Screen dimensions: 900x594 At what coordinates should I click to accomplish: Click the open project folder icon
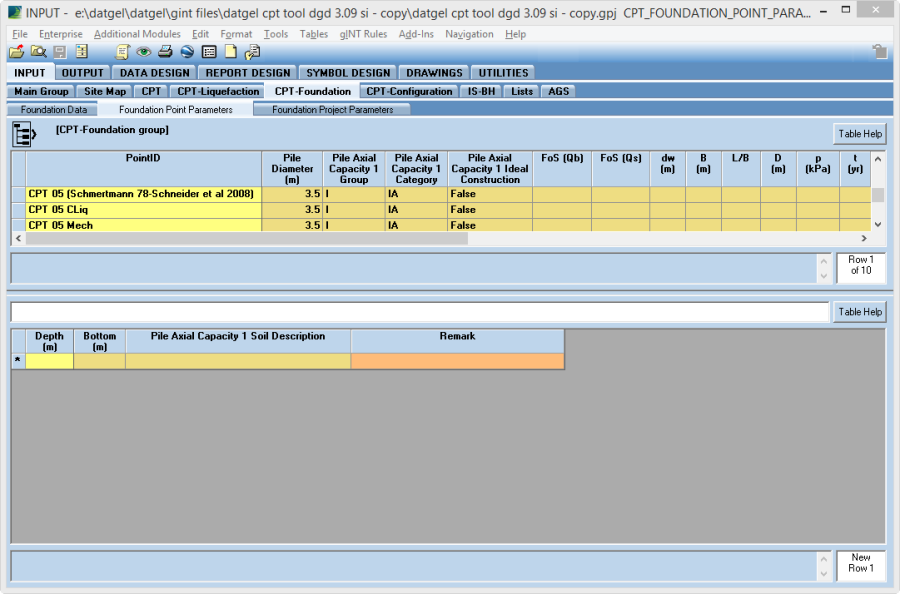(x=17, y=52)
